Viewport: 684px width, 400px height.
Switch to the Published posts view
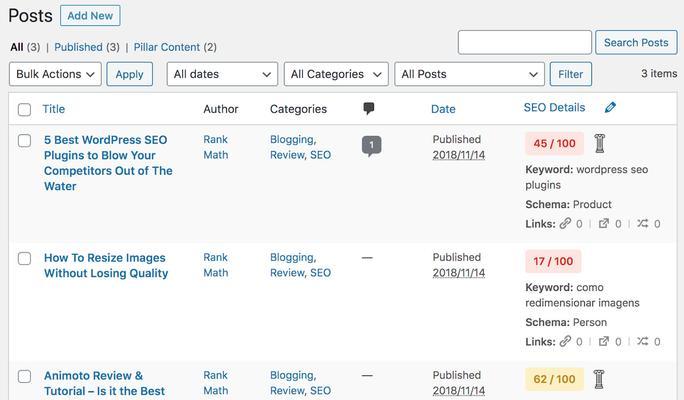click(79, 47)
